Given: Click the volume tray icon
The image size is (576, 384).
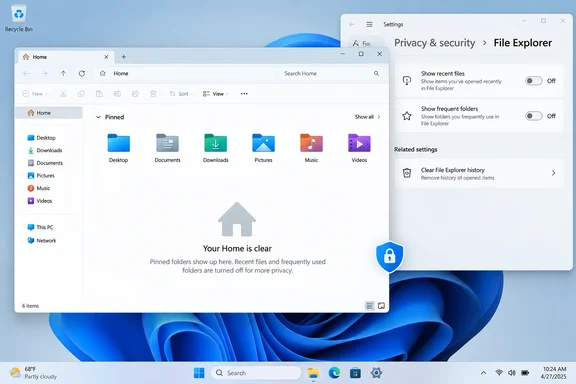Looking at the screenshot, I should (512, 373).
